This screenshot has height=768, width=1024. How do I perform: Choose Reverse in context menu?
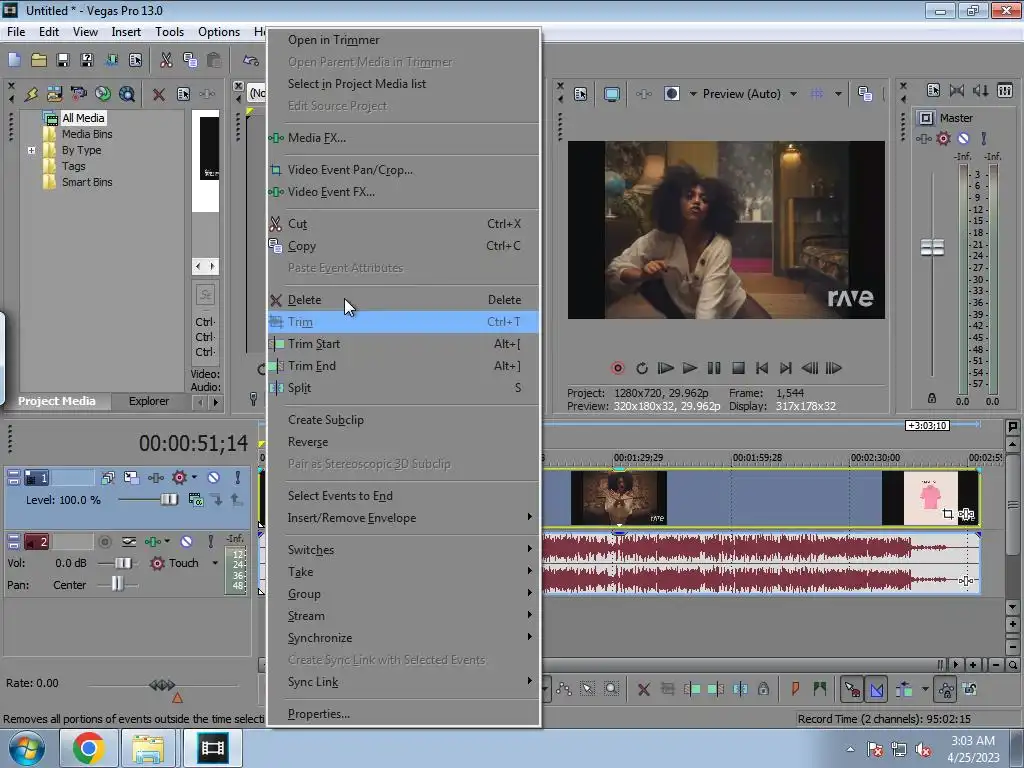(x=403, y=442)
